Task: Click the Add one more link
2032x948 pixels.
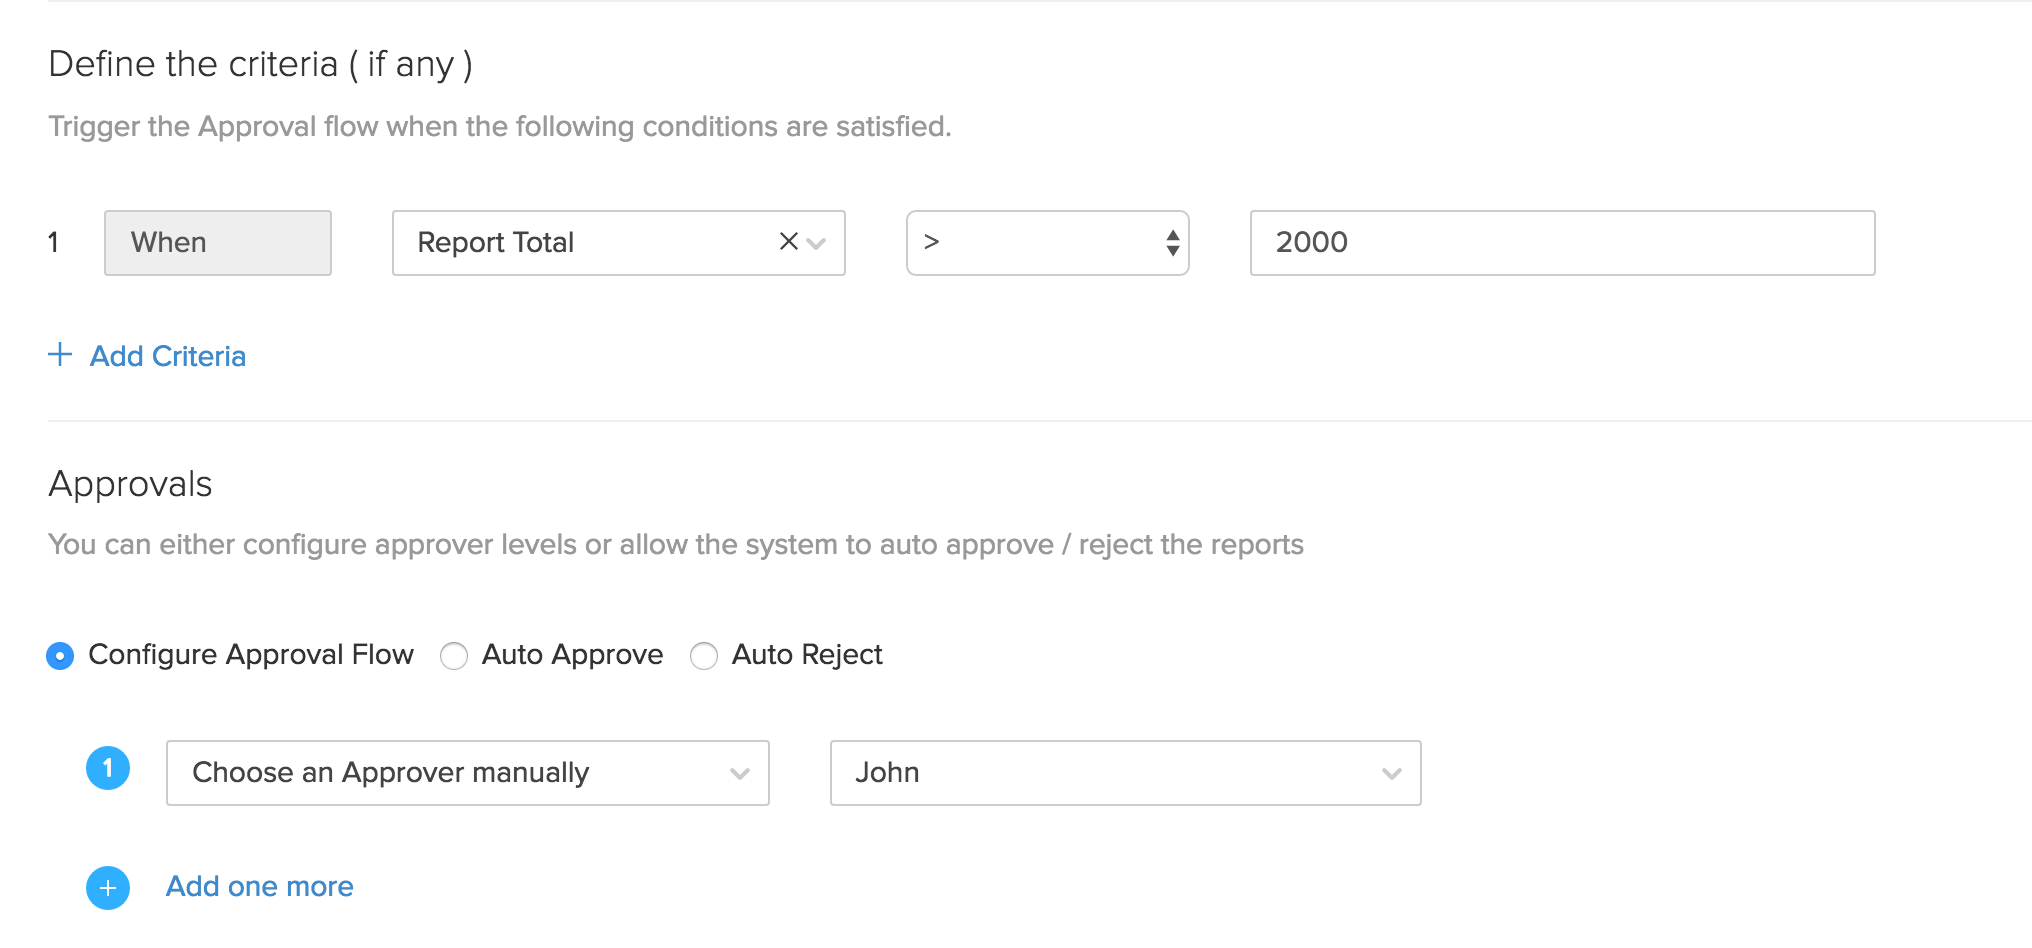Action: click(x=260, y=887)
